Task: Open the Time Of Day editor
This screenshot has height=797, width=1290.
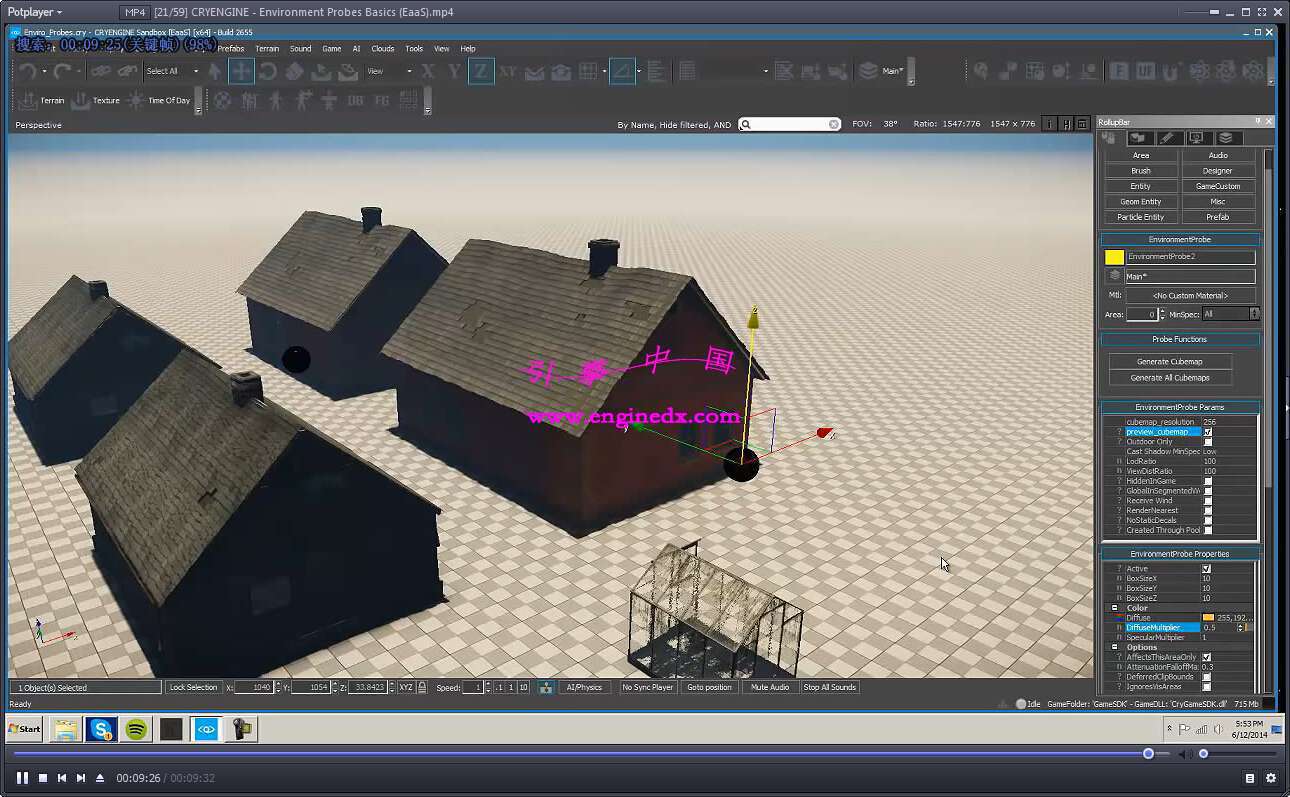Action: click(158, 100)
